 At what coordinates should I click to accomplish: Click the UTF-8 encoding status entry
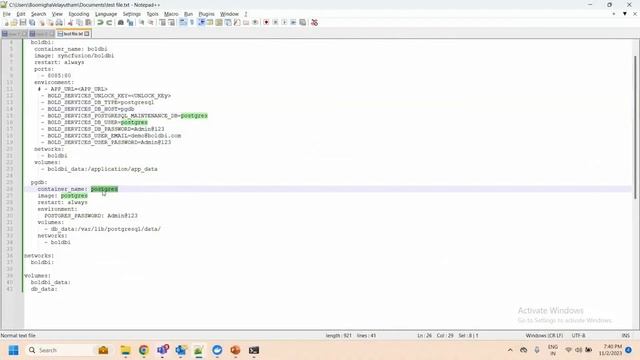pyautogui.click(x=578, y=336)
